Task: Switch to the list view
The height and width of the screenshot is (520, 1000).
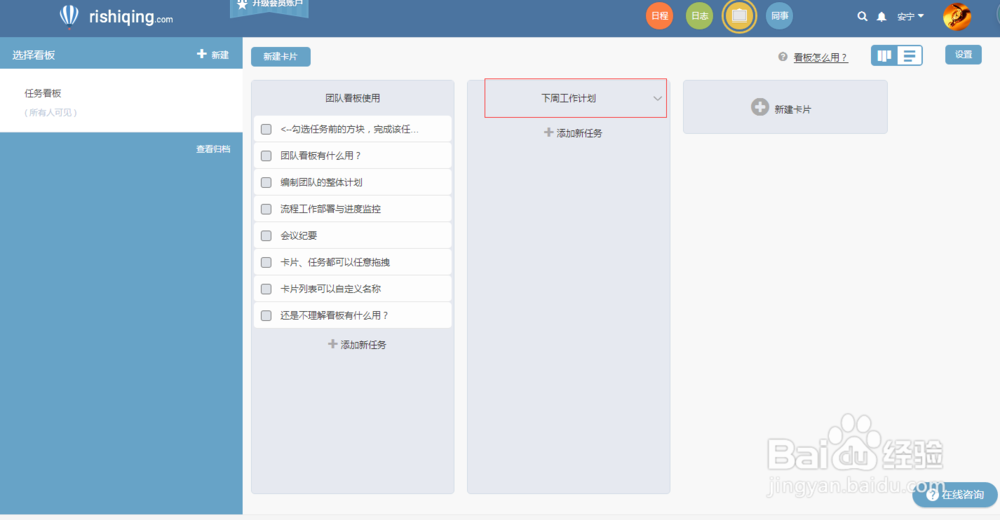Action: (x=909, y=56)
